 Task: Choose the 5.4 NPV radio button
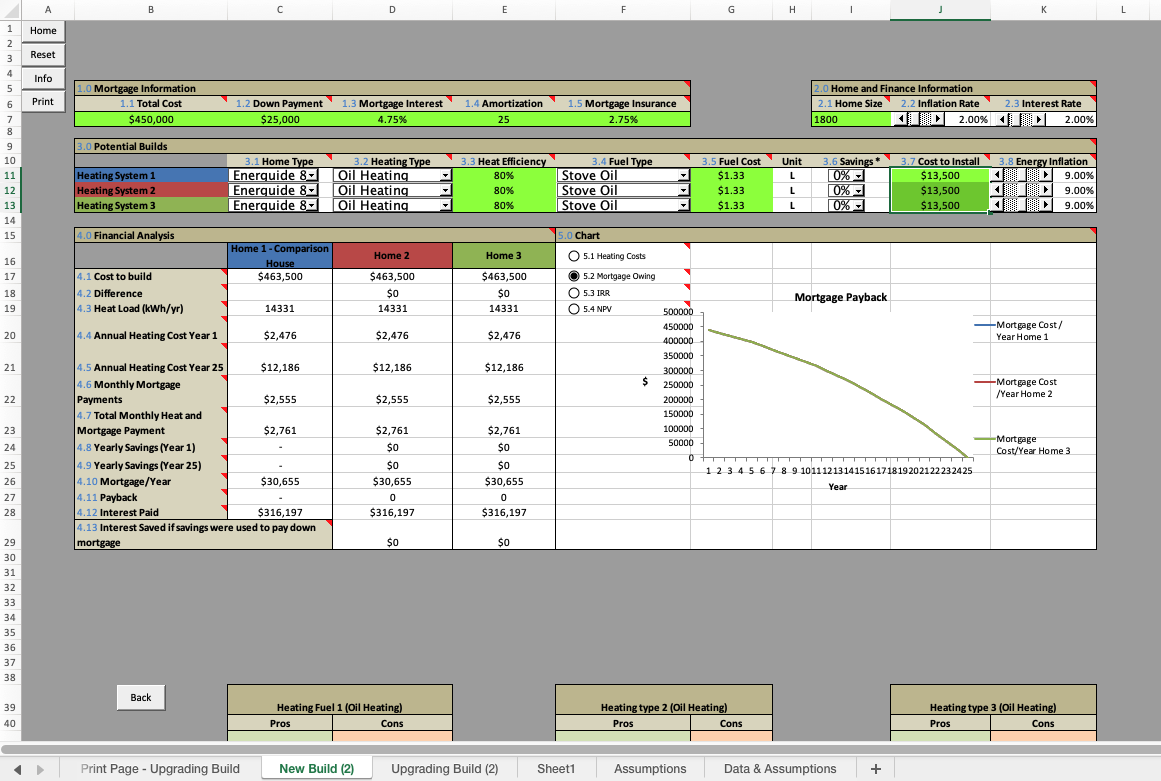574,309
